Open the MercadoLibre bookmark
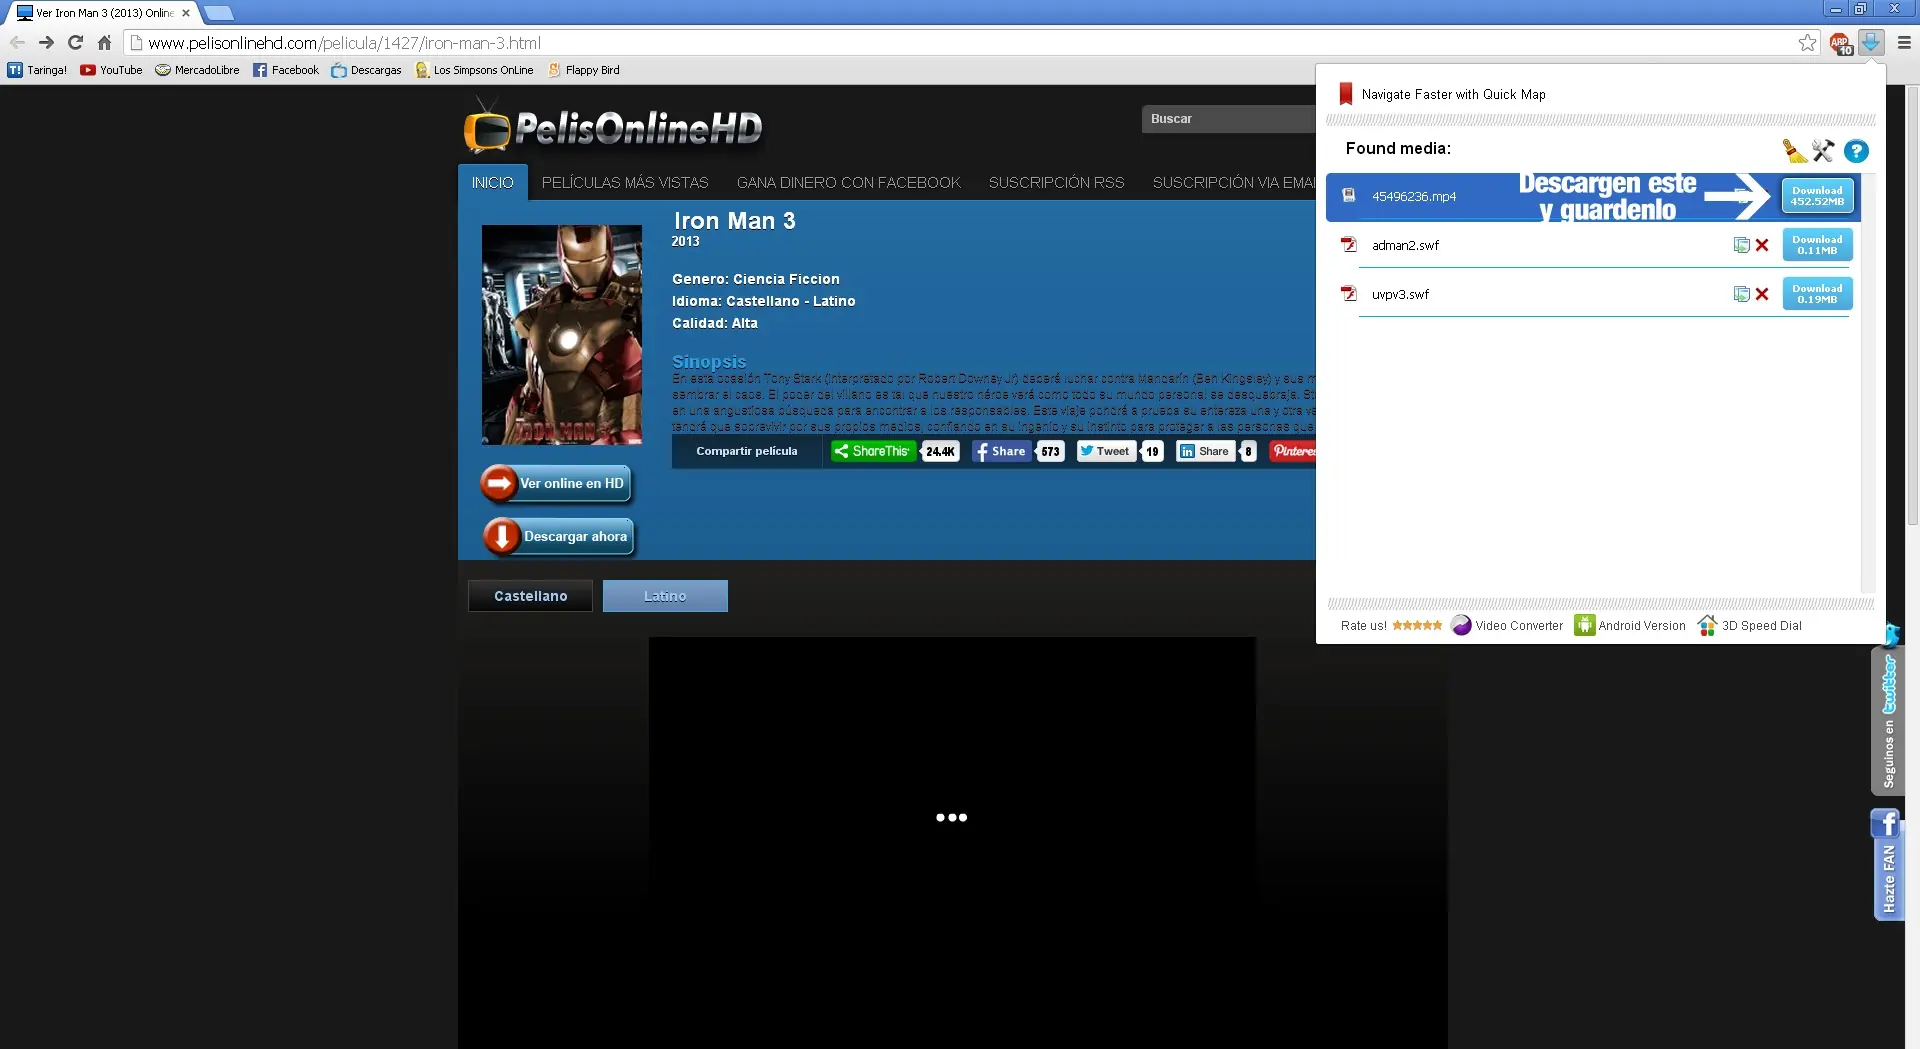 pyautogui.click(x=197, y=70)
